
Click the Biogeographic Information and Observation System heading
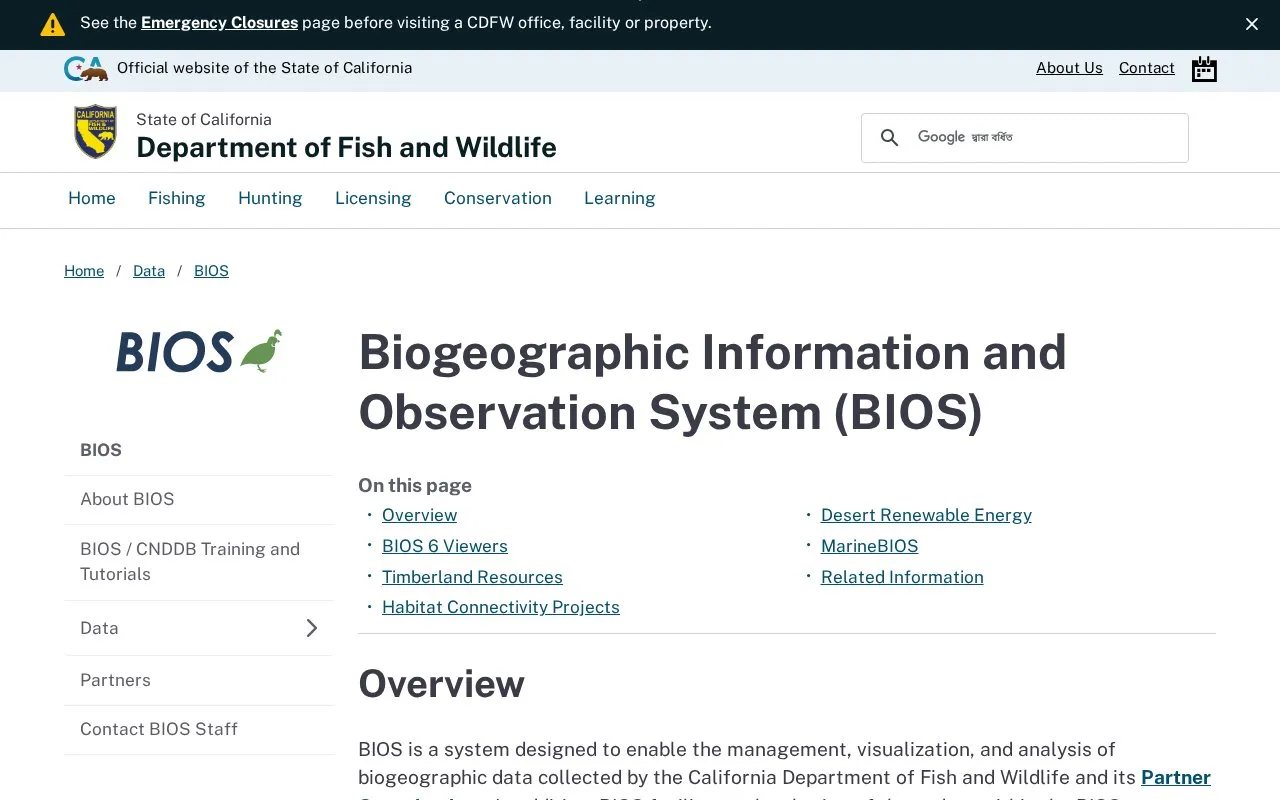(x=712, y=382)
